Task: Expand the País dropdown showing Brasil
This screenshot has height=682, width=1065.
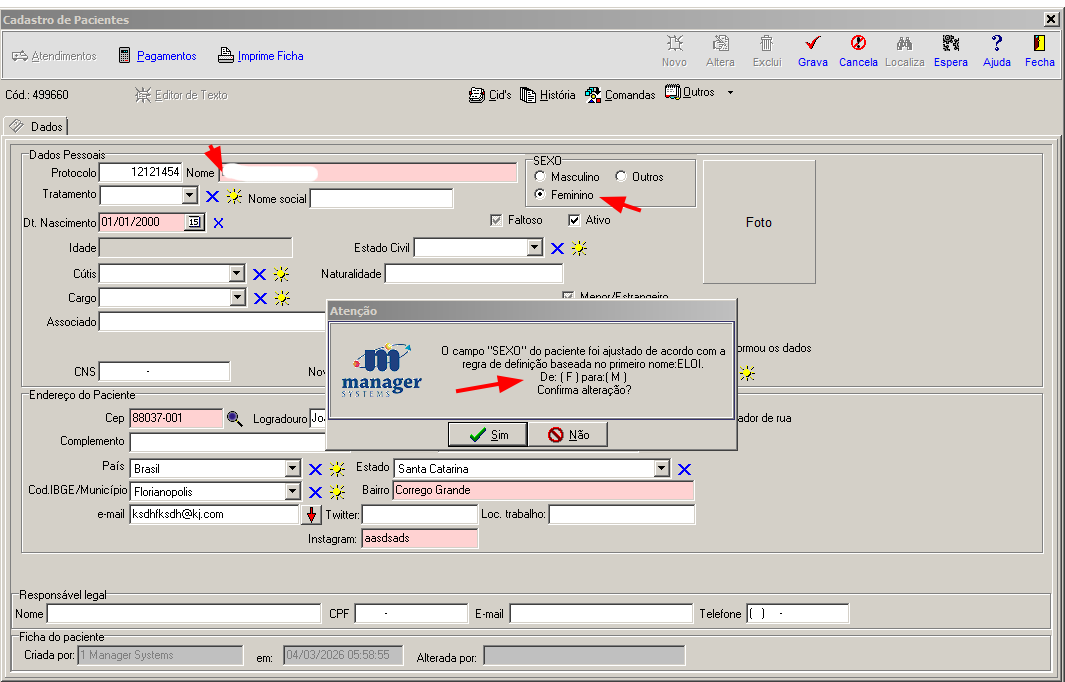Action: coord(292,469)
